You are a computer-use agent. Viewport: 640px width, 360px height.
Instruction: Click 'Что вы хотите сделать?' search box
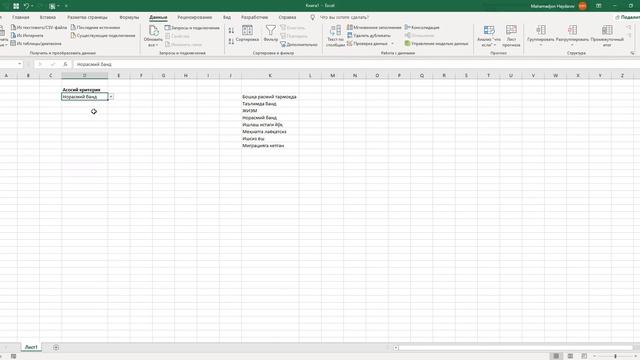pos(344,17)
